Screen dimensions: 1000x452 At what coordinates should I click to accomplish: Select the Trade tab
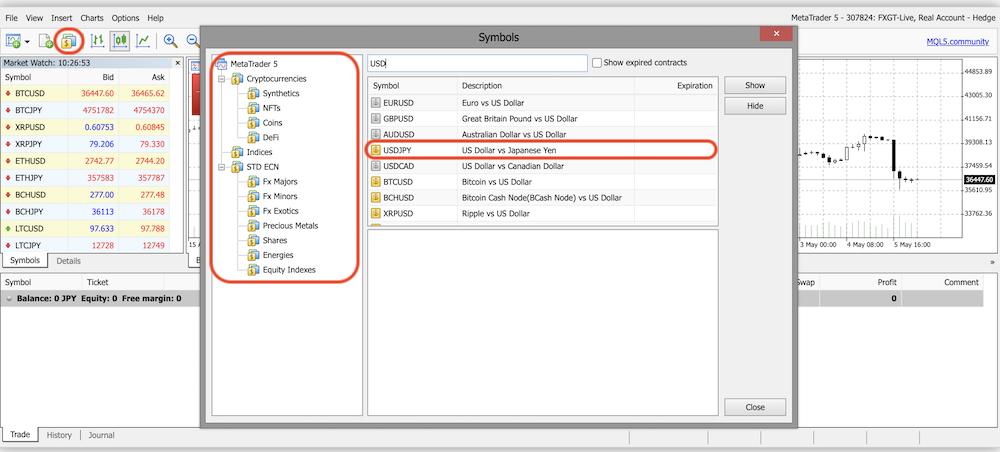(x=20, y=435)
